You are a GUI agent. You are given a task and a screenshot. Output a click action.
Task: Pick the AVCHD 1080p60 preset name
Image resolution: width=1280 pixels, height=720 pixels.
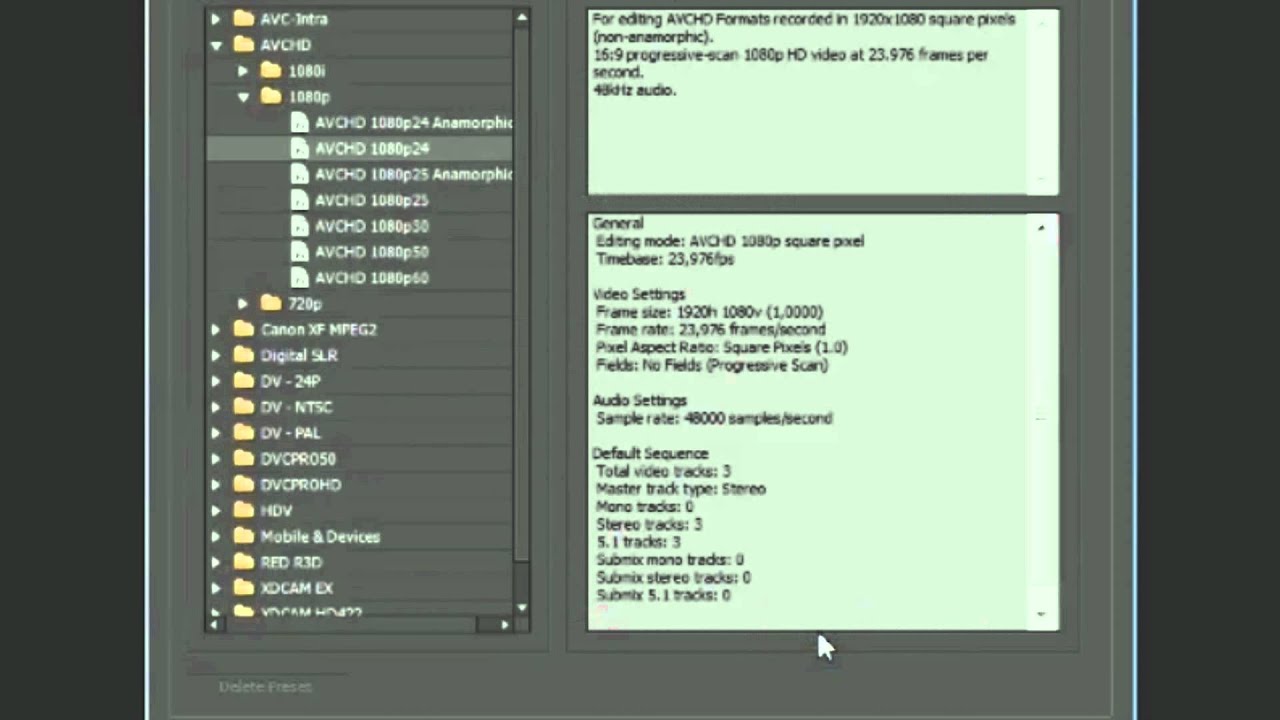(x=372, y=279)
